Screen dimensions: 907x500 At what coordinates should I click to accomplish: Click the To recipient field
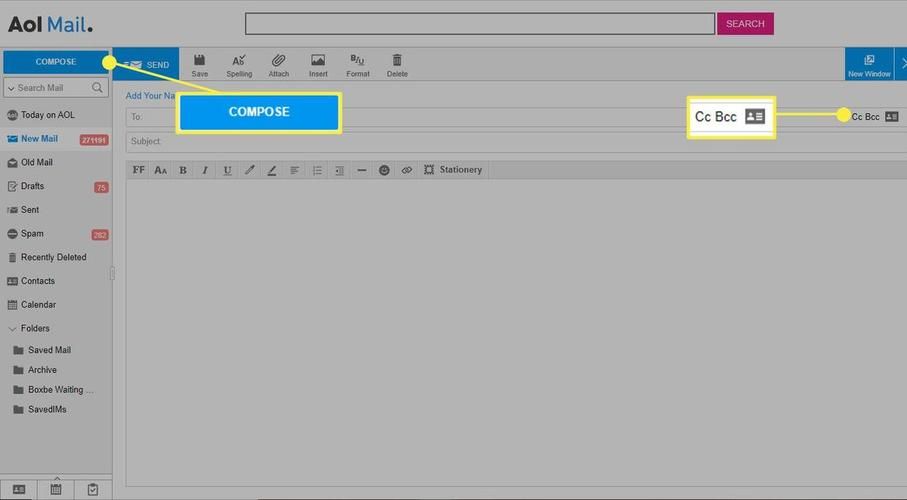pyautogui.click(x=516, y=117)
